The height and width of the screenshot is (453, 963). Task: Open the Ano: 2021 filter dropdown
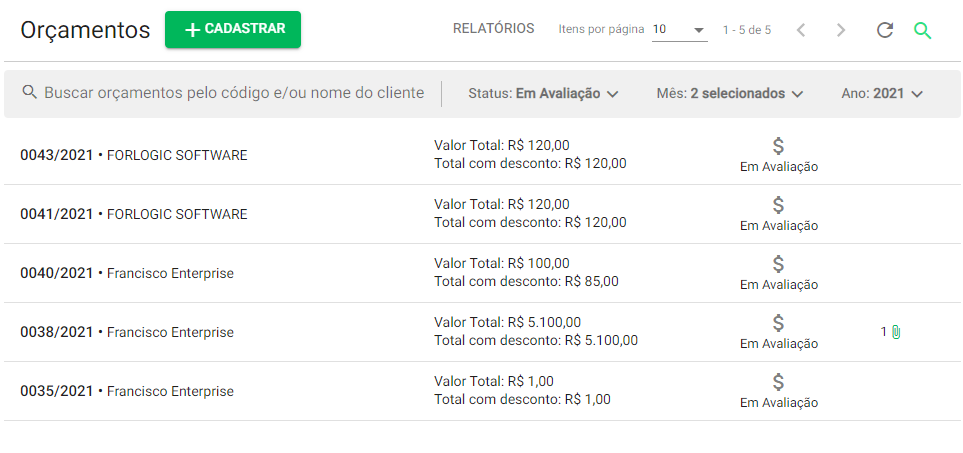click(882, 93)
